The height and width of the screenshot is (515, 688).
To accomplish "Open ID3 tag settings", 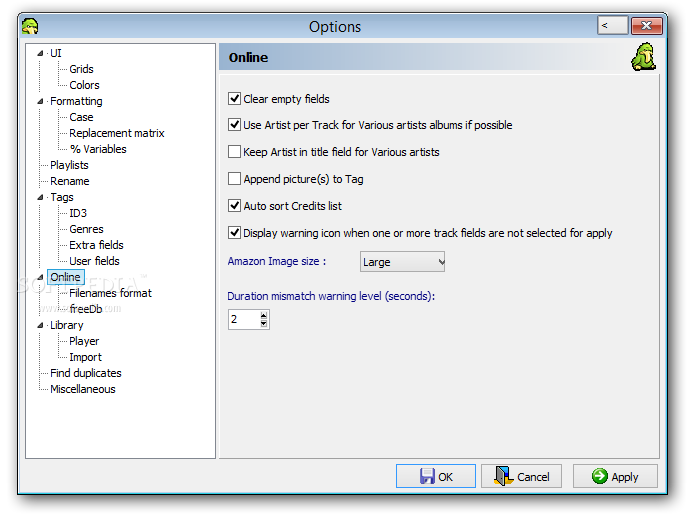I will (78, 213).
